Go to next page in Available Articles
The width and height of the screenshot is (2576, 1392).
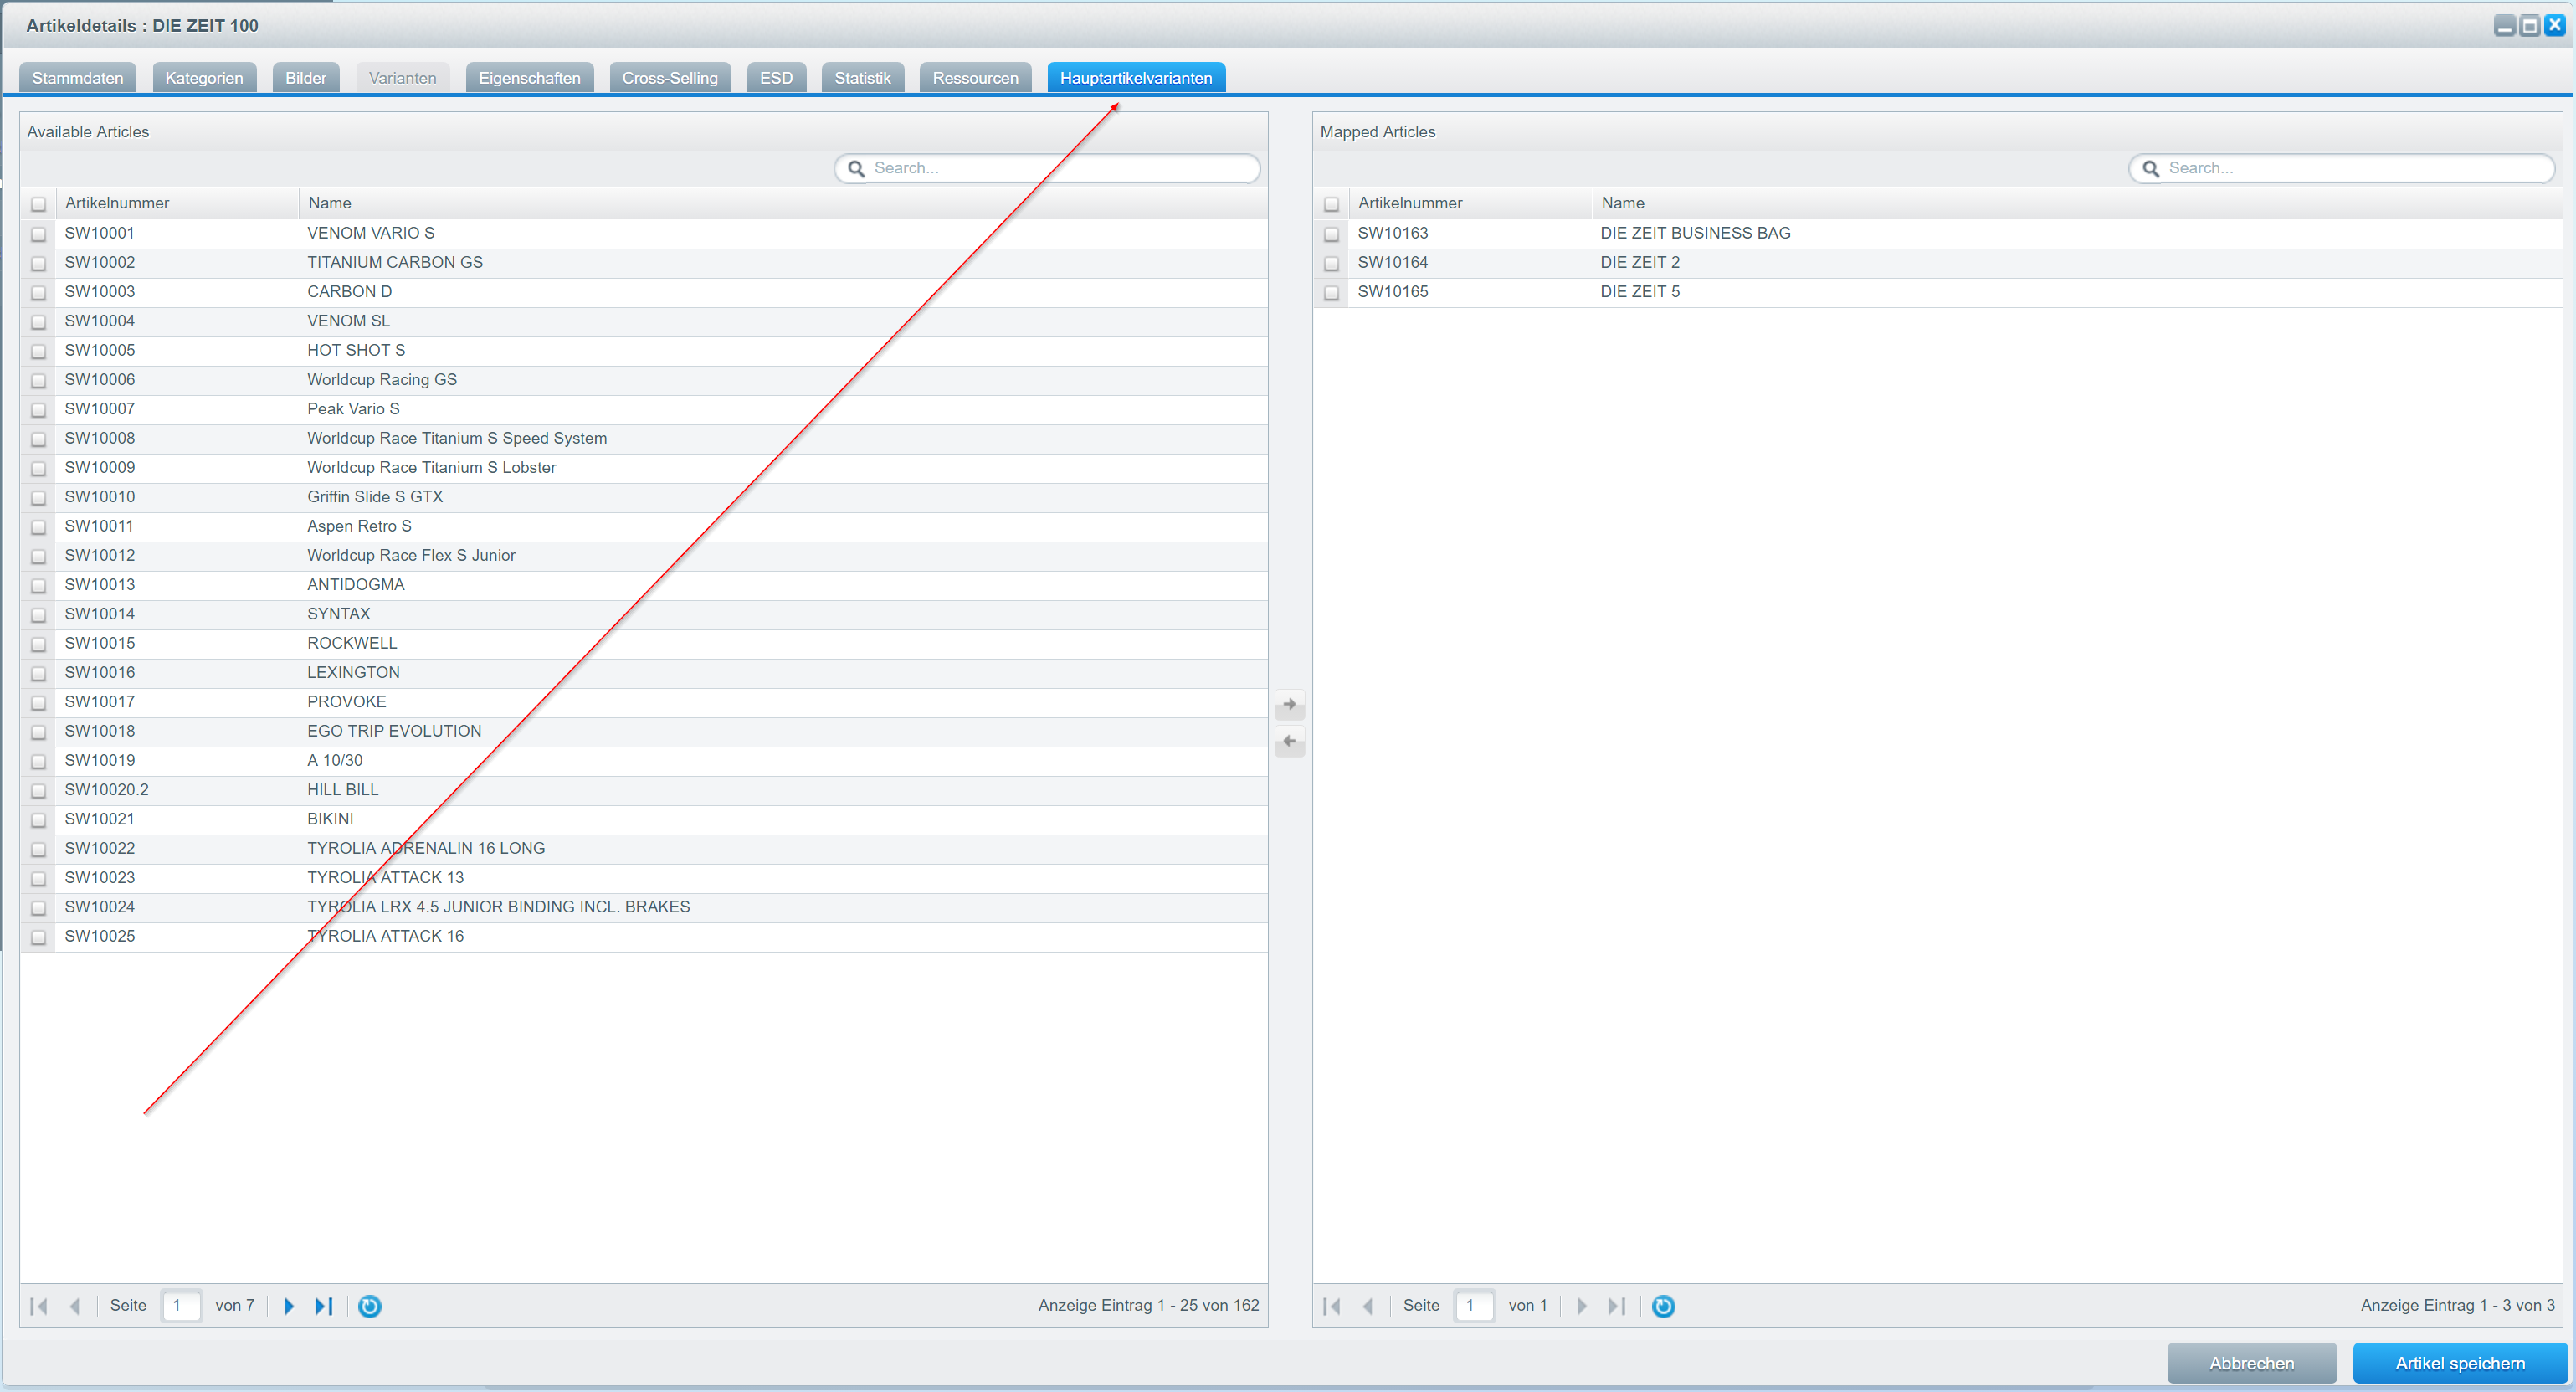point(289,1306)
